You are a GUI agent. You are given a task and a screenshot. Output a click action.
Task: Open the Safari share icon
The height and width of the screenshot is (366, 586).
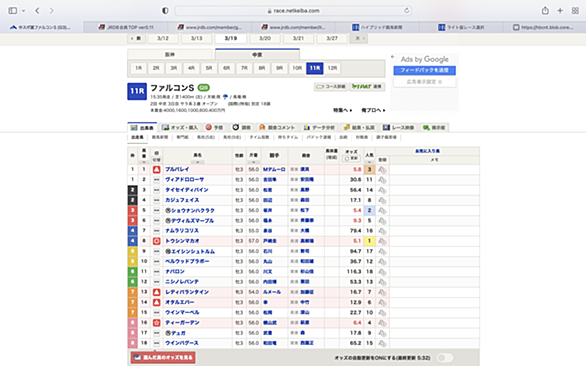tap(545, 10)
